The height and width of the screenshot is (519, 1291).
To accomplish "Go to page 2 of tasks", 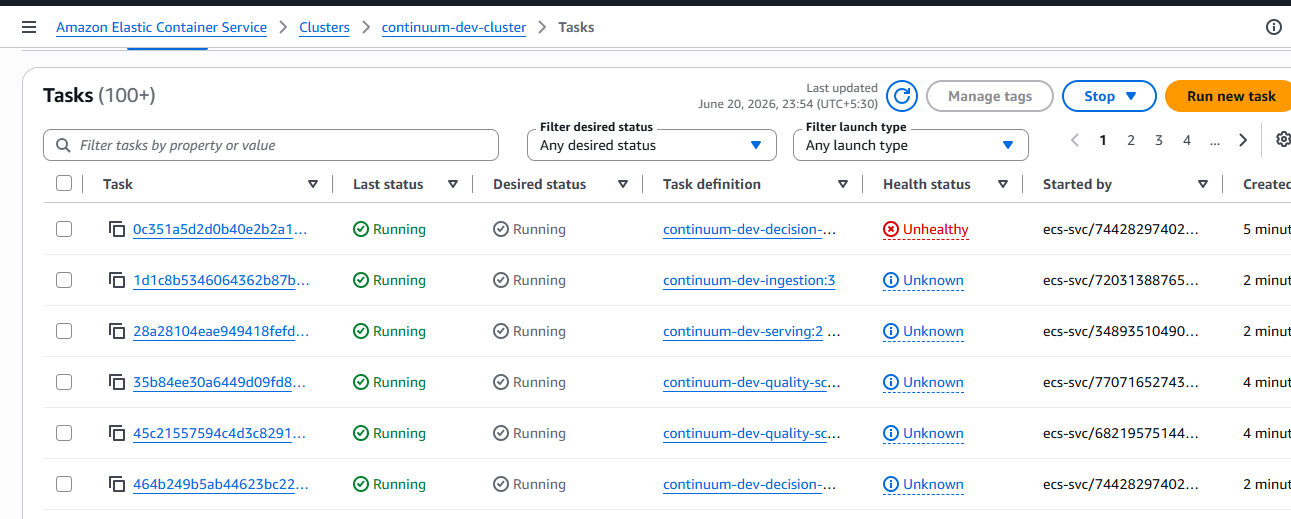I will (x=1131, y=140).
